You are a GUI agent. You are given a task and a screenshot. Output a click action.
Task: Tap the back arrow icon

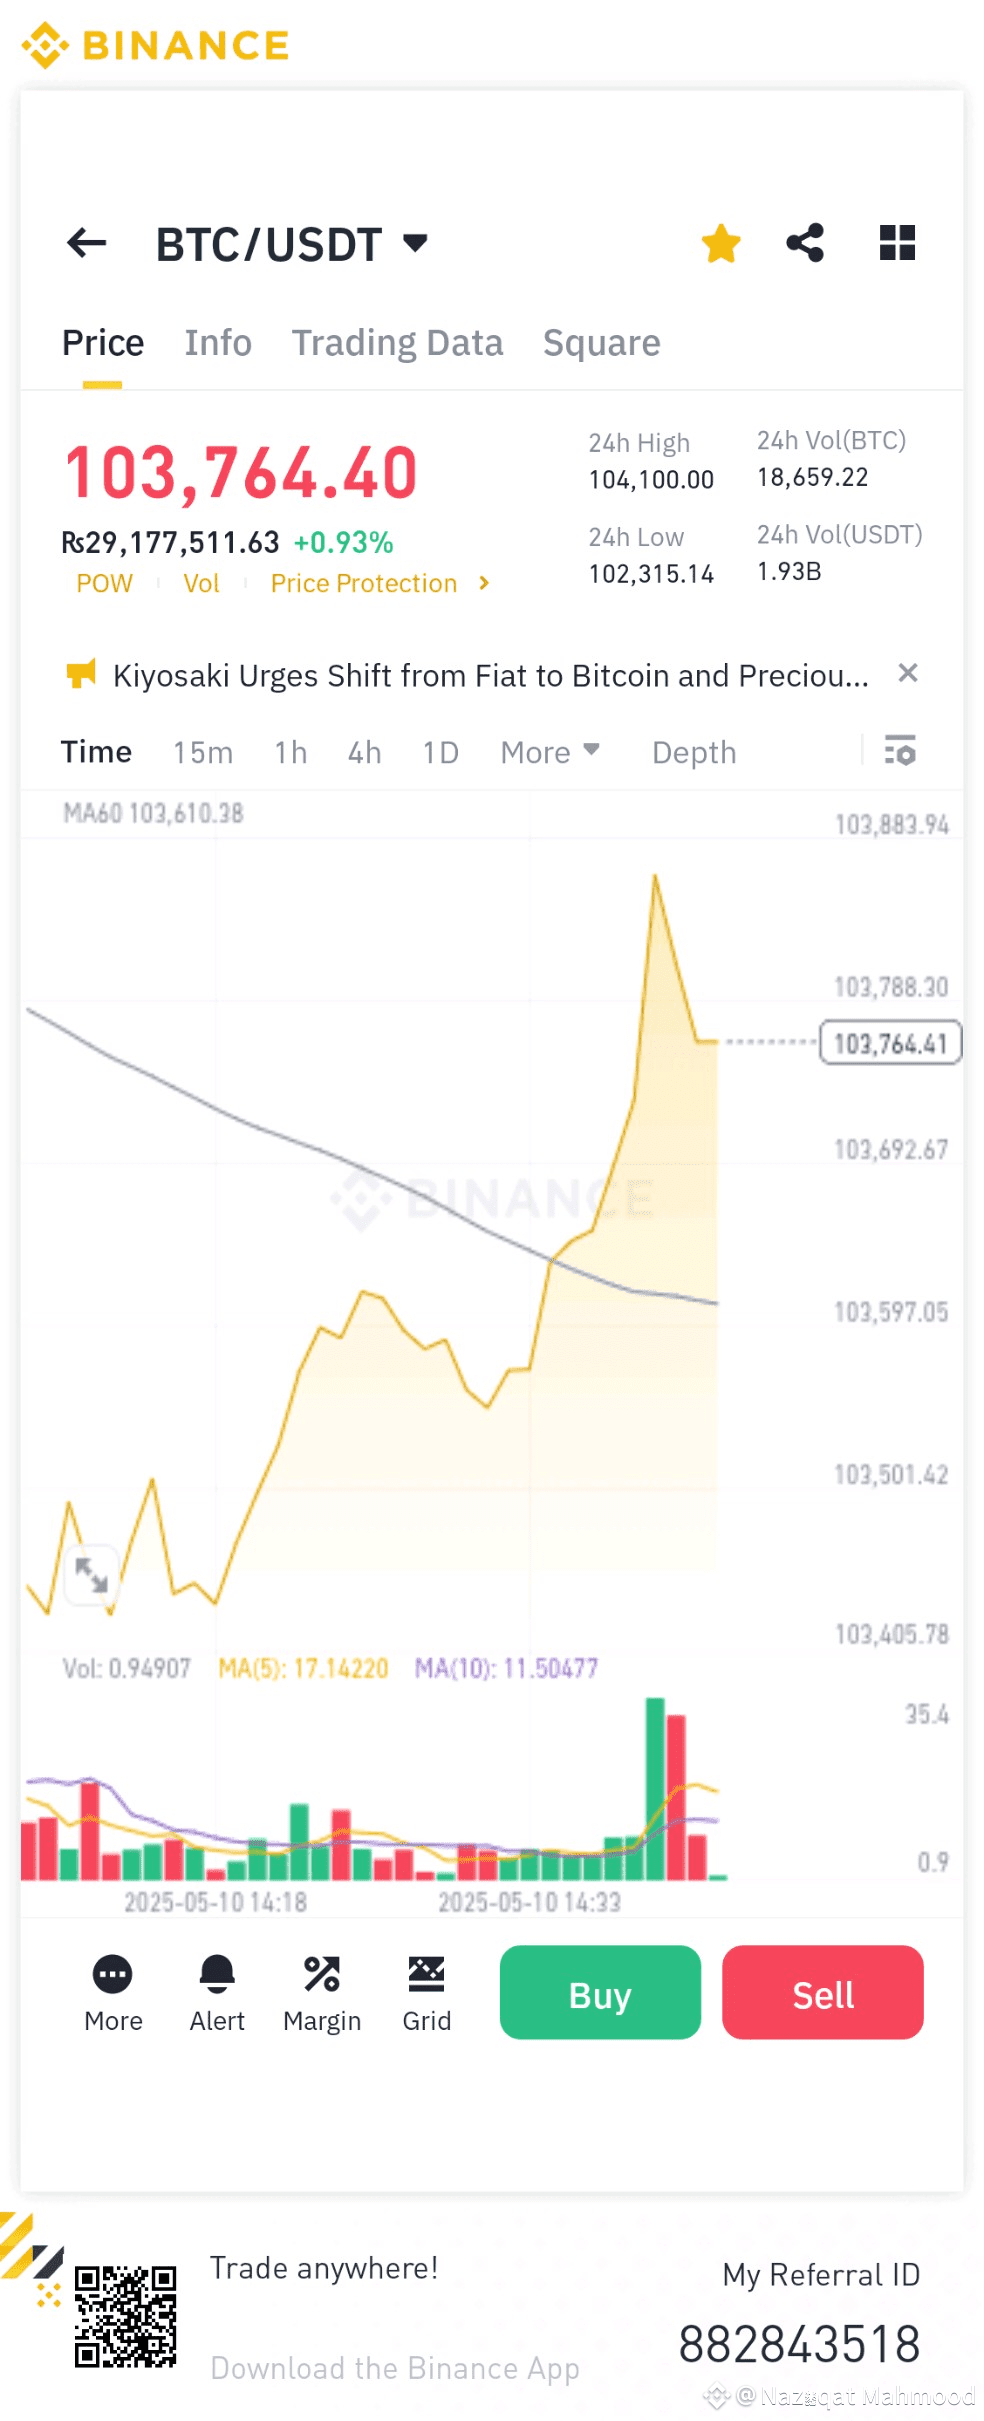tap(87, 243)
